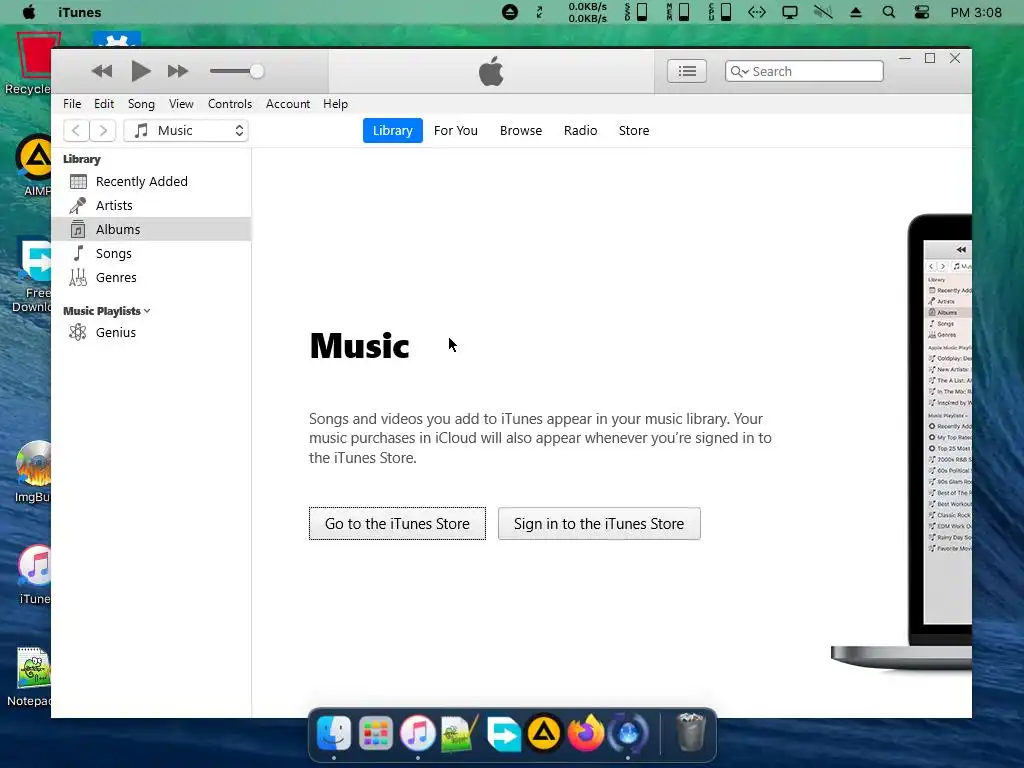Screen dimensions: 1024x768
Task: Select Artists in the sidebar
Action: coord(151,206)
